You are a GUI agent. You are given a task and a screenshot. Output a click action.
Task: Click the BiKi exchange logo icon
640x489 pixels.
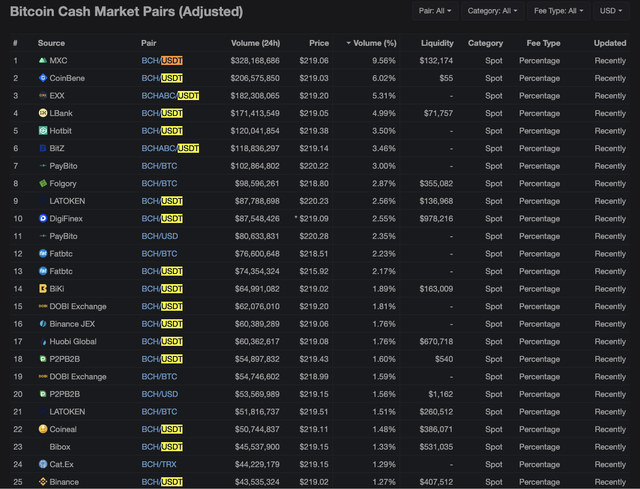42,289
